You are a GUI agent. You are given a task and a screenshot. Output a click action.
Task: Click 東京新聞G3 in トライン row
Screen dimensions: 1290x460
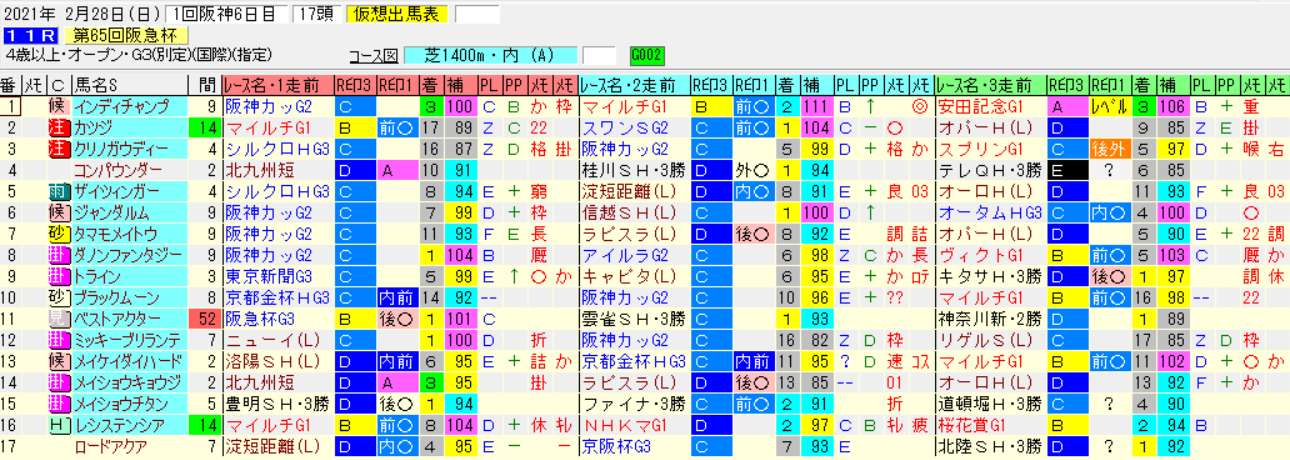click(x=277, y=275)
